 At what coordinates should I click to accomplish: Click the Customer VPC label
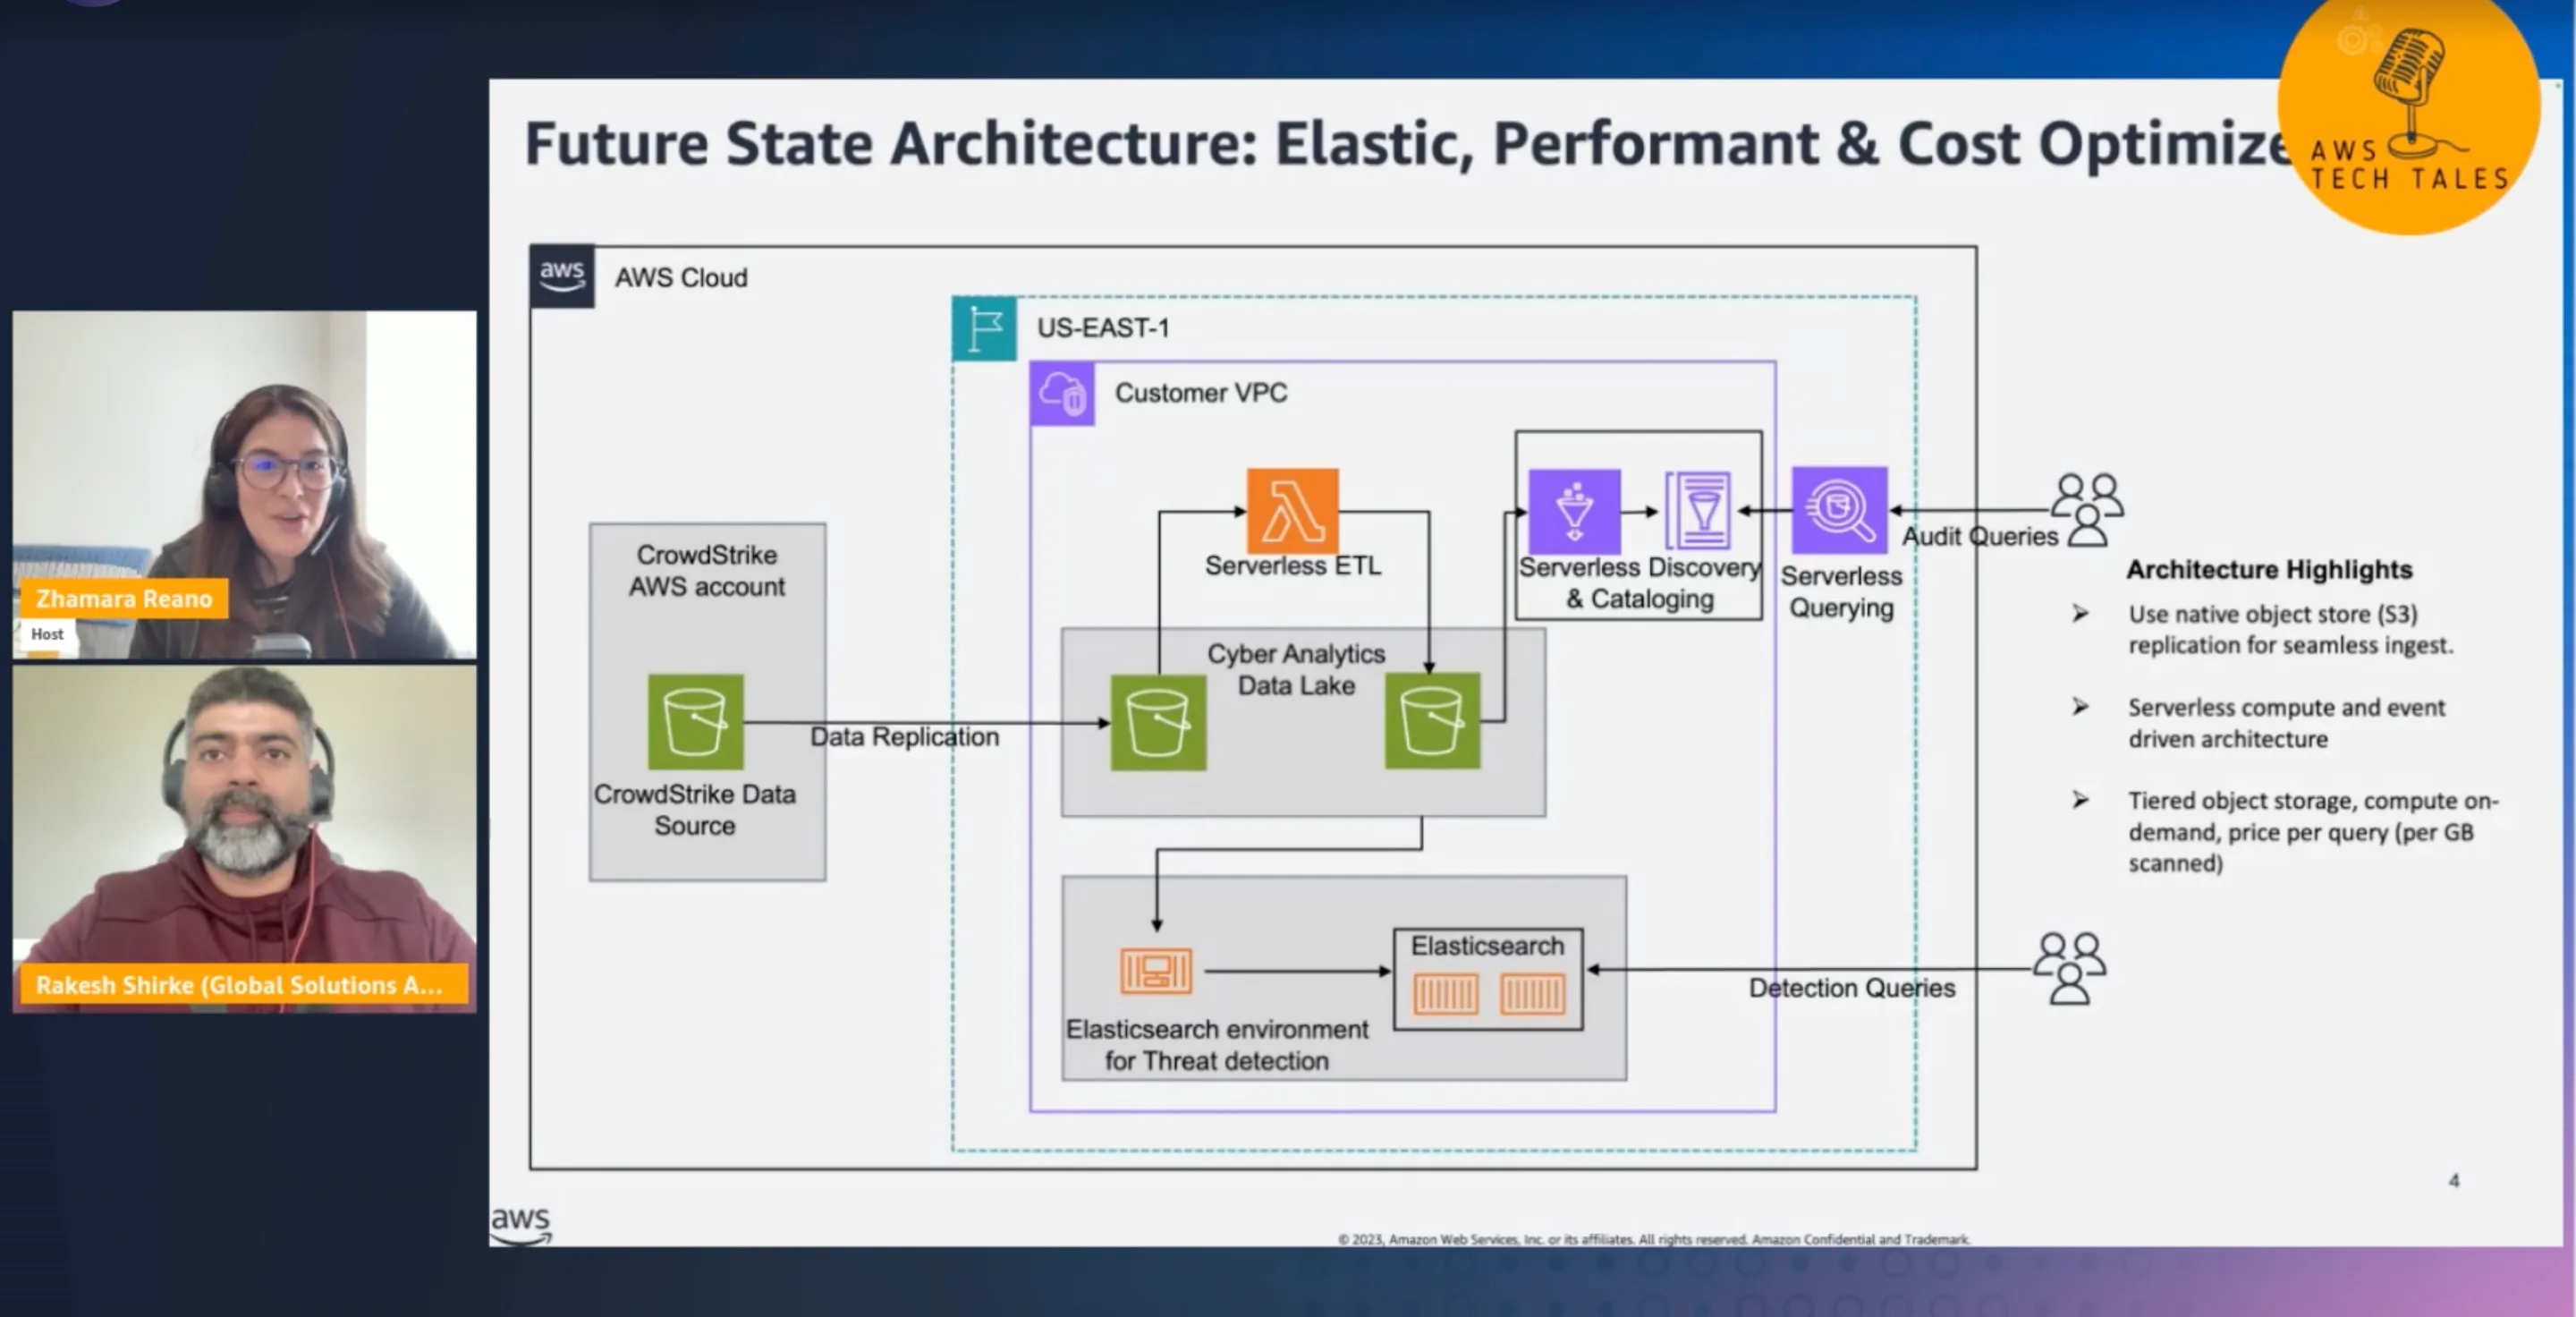tap(1201, 392)
